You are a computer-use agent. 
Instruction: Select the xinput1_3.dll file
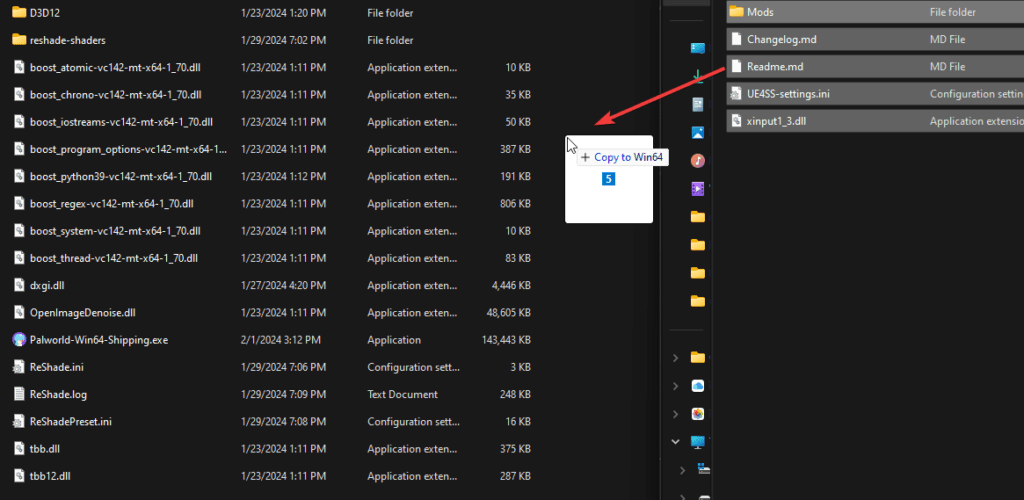coord(776,121)
